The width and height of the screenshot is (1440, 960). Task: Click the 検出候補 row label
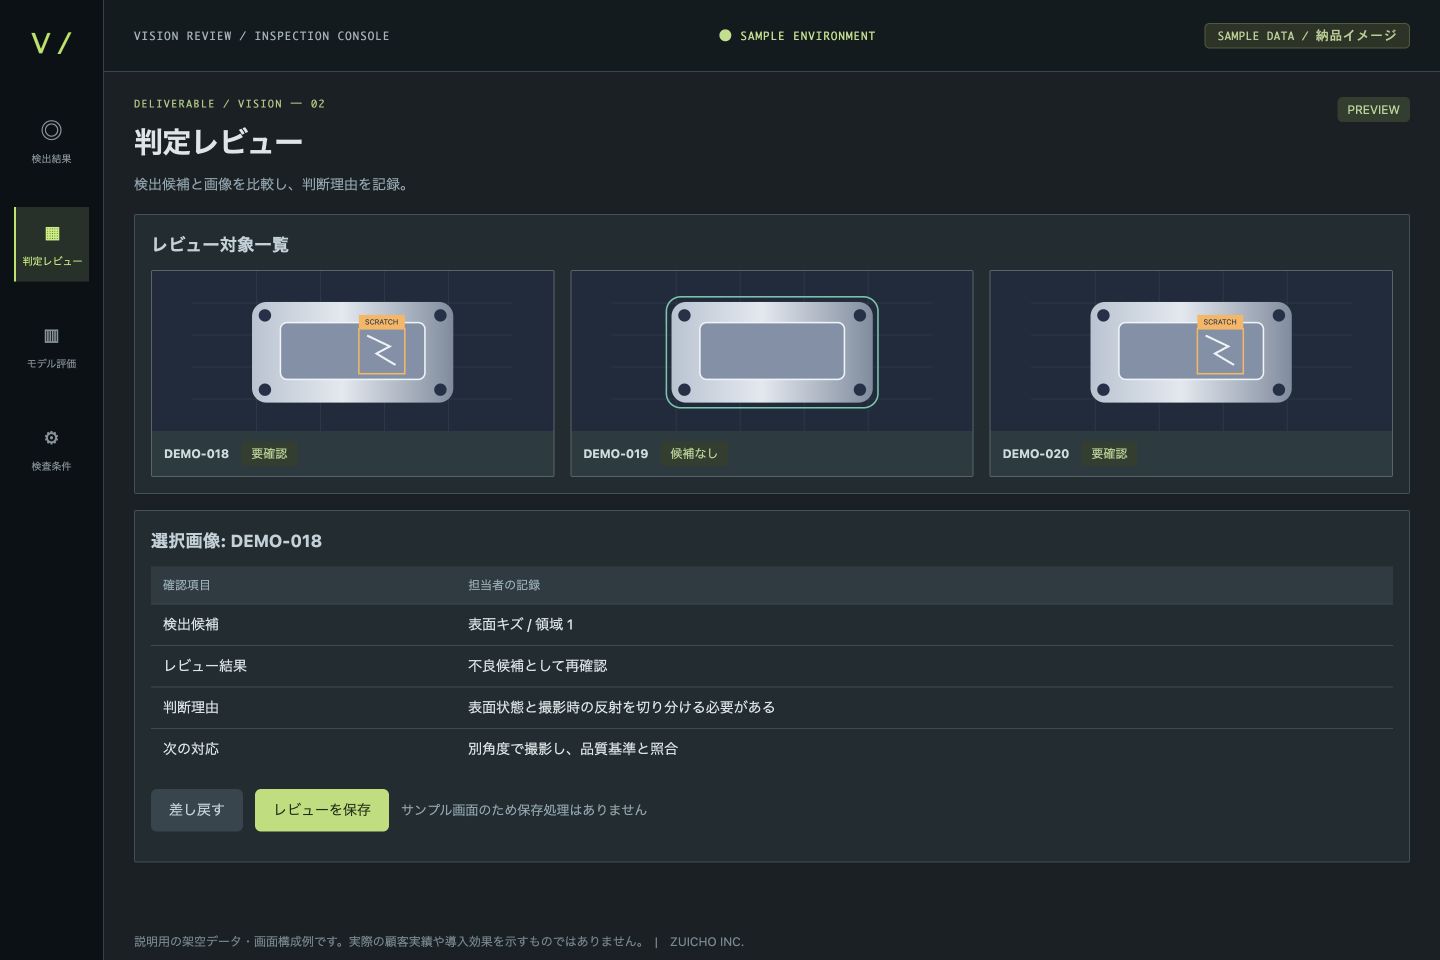click(x=191, y=624)
